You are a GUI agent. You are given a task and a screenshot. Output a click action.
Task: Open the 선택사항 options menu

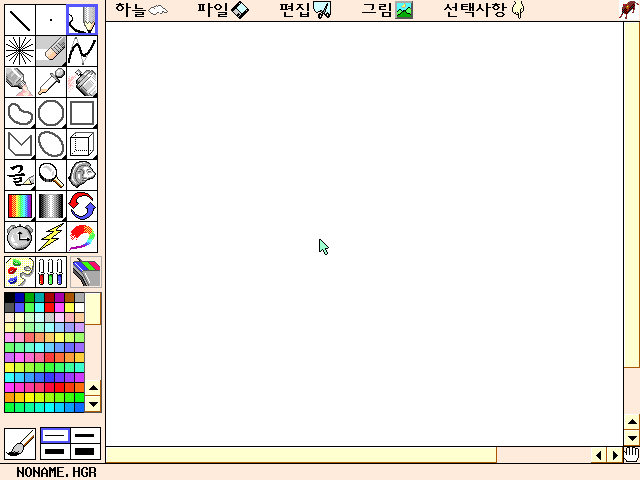tap(484, 10)
